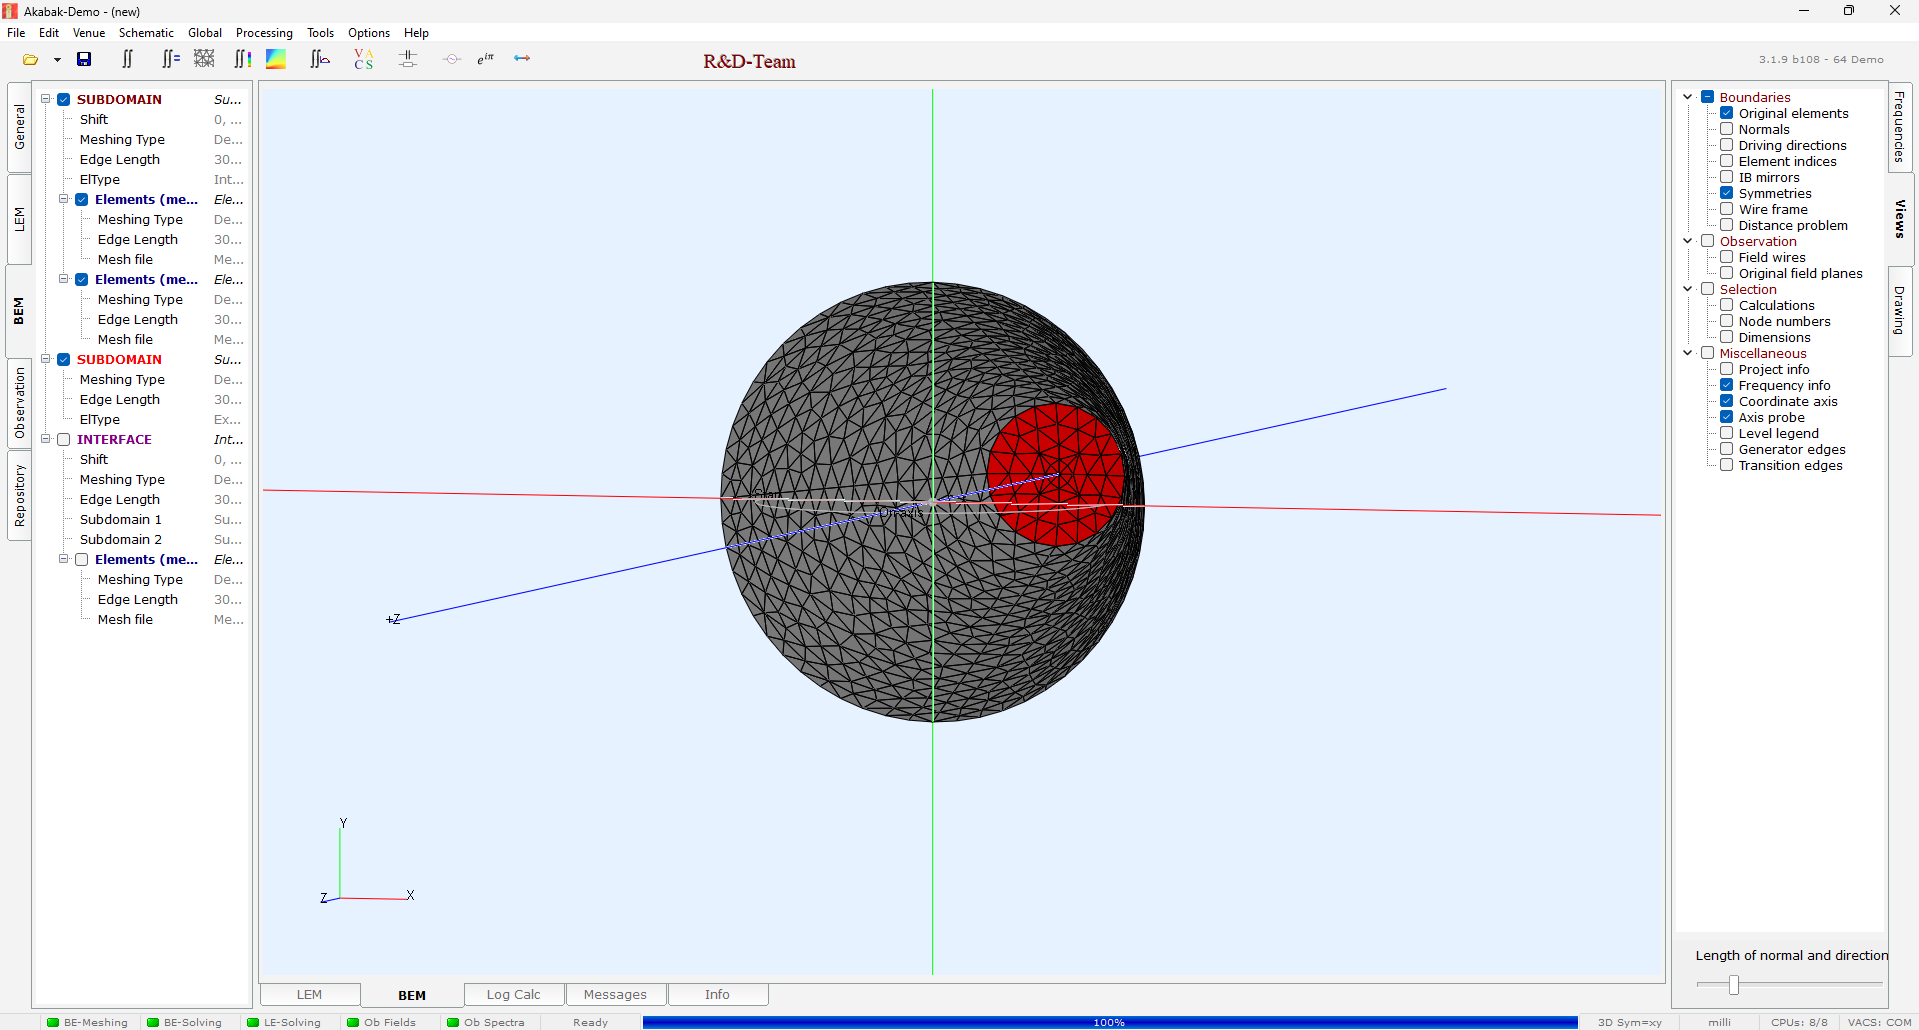Click the open folder icon

(x=31, y=60)
